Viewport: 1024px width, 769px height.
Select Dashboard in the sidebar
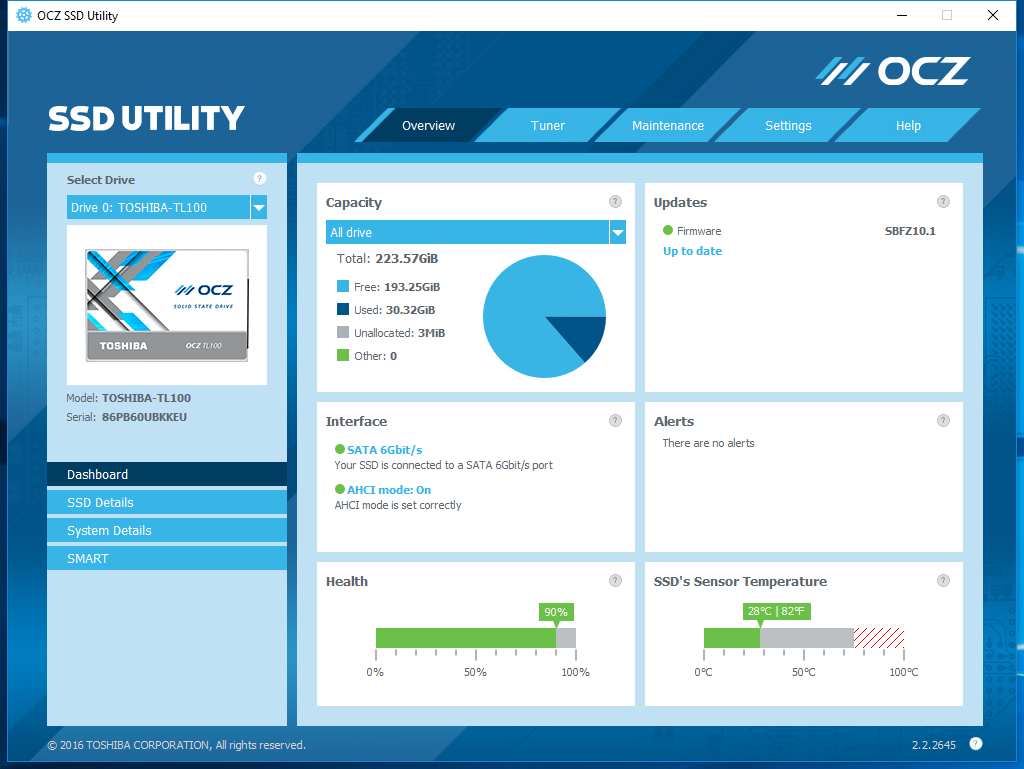[x=167, y=475]
